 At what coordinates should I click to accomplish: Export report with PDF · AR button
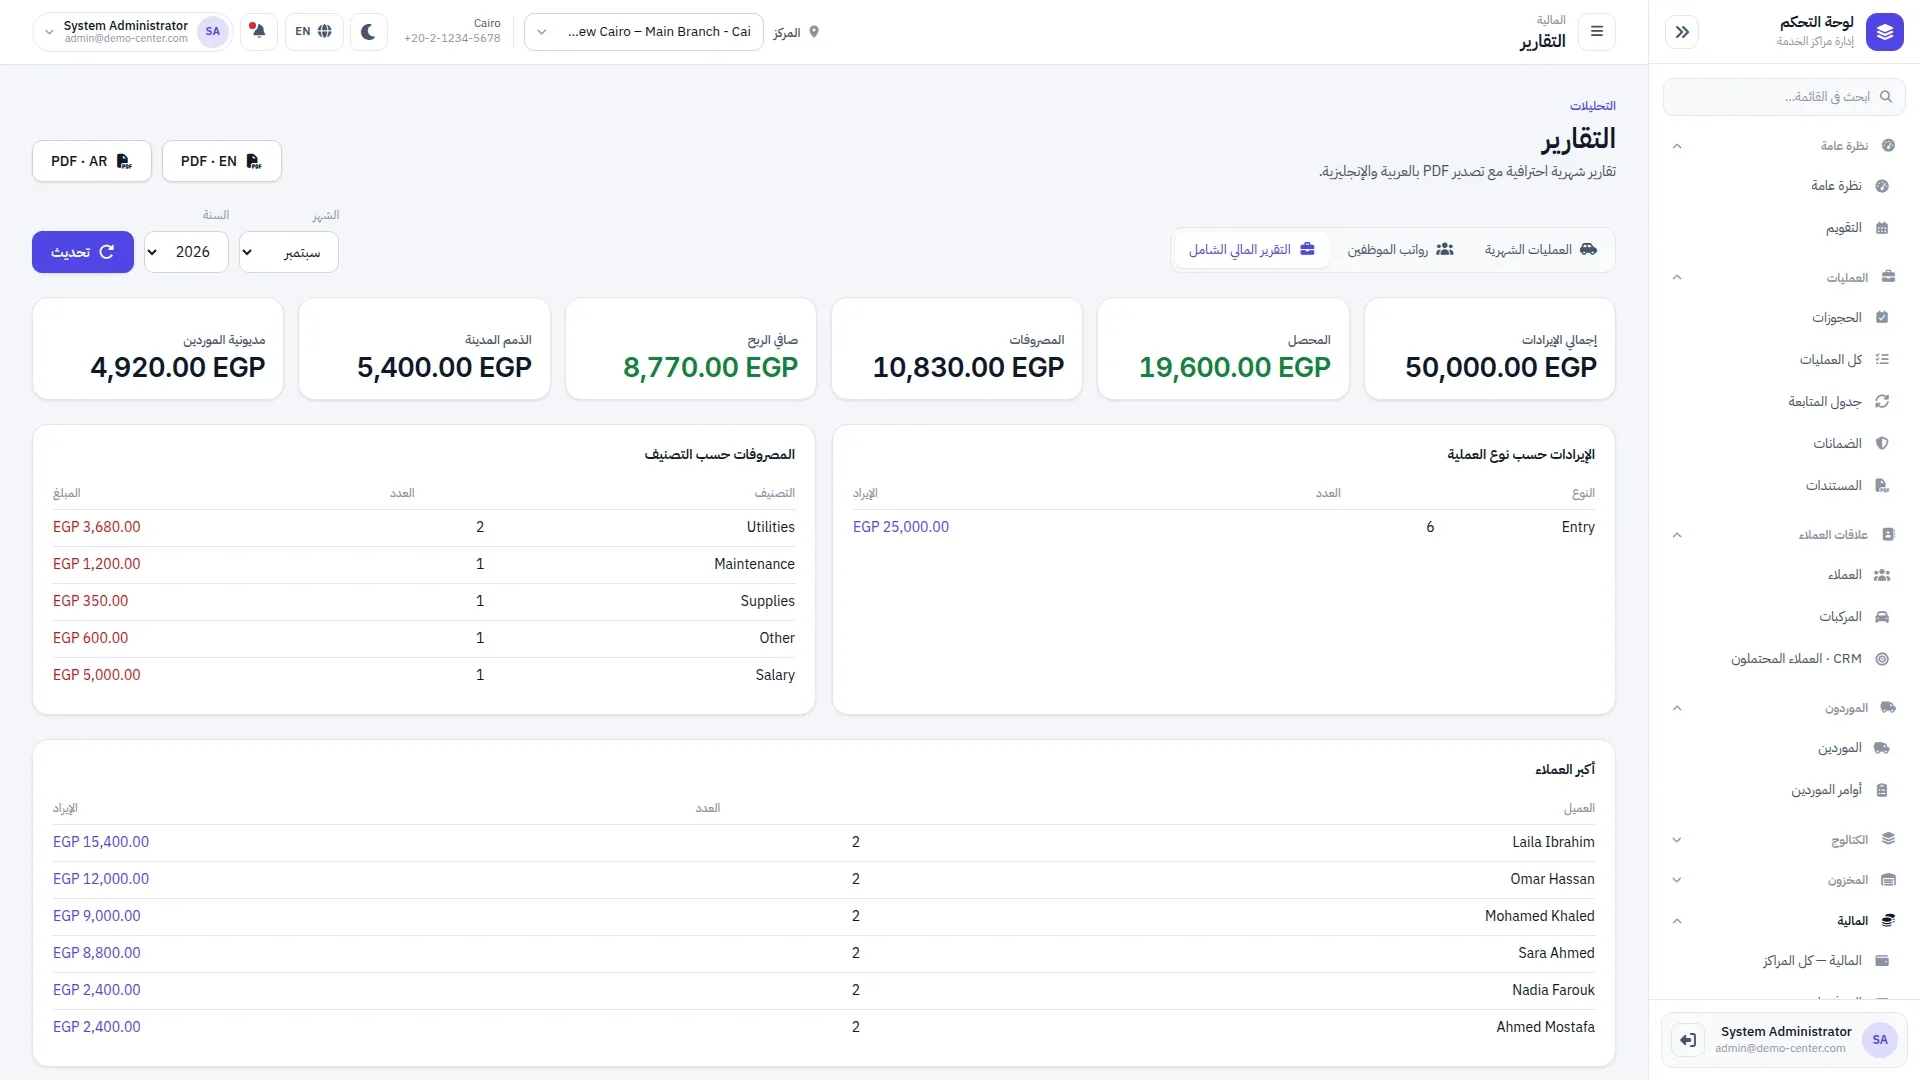[x=92, y=161]
